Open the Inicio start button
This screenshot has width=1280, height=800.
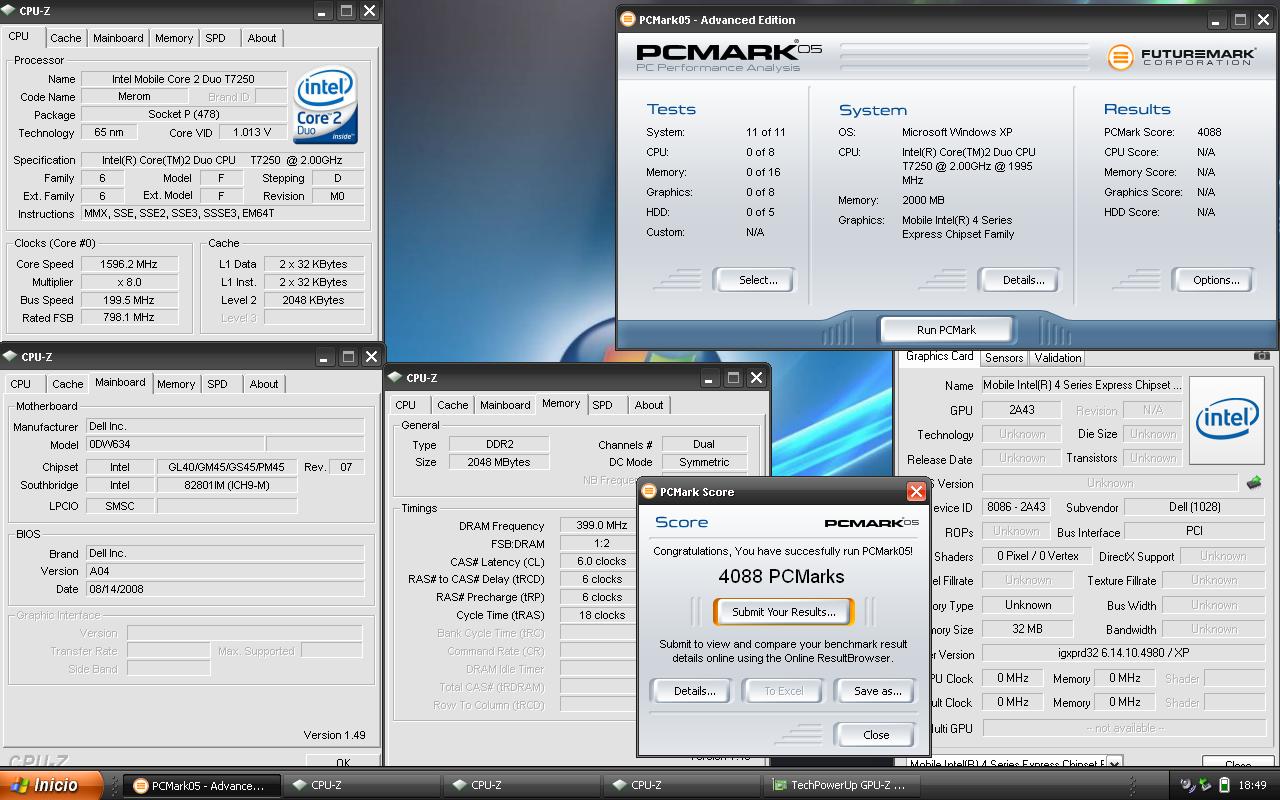(51, 785)
